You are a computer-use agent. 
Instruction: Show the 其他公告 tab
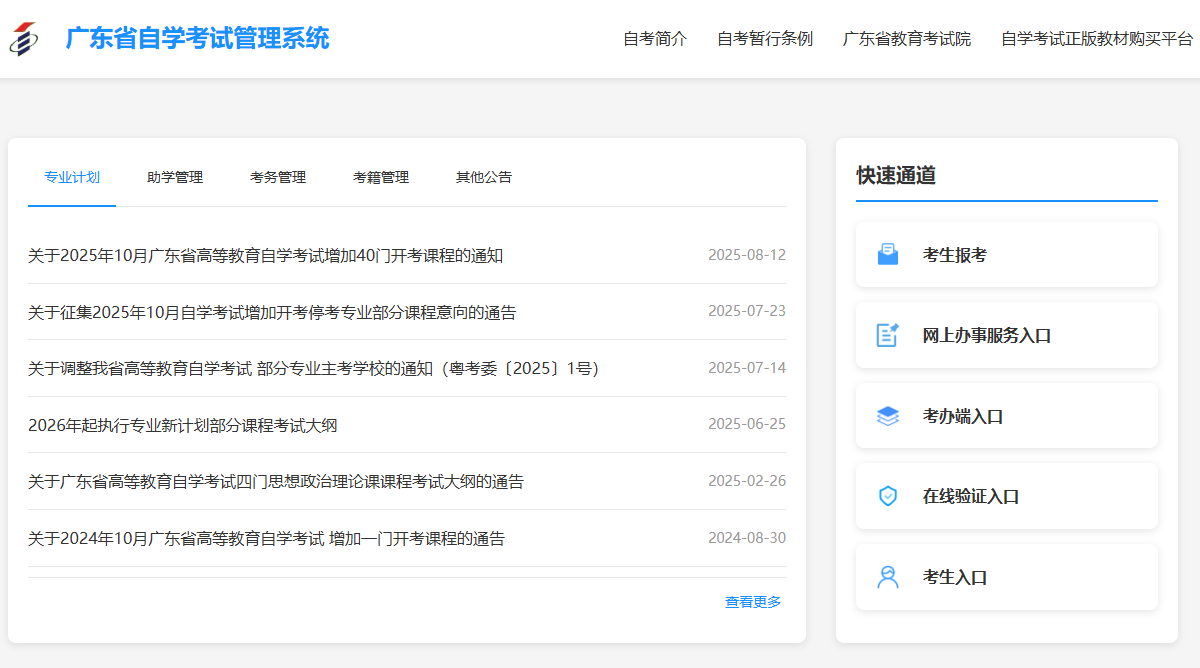click(x=484, y=177)
